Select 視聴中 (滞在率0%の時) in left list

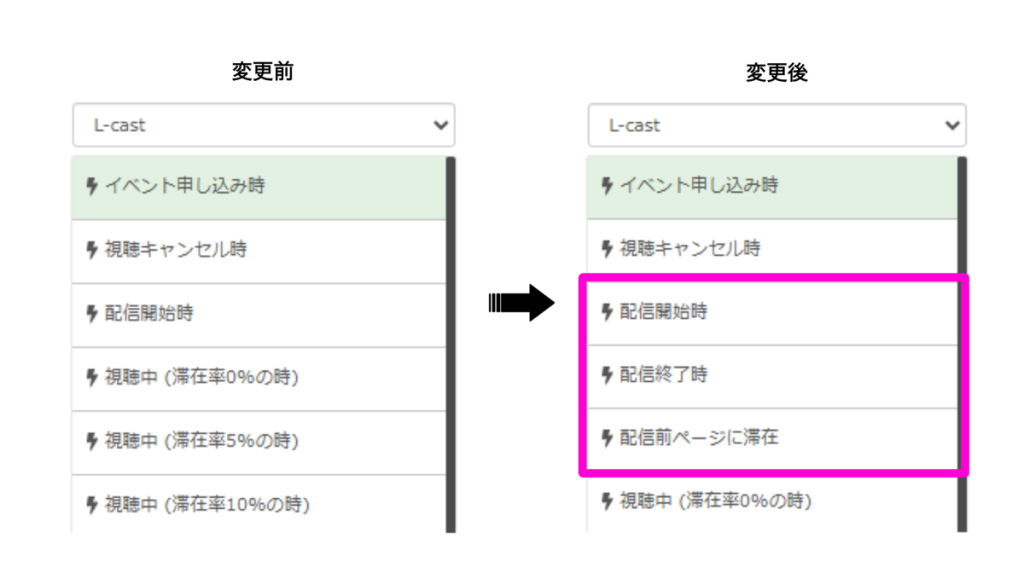tap(259, 379)
